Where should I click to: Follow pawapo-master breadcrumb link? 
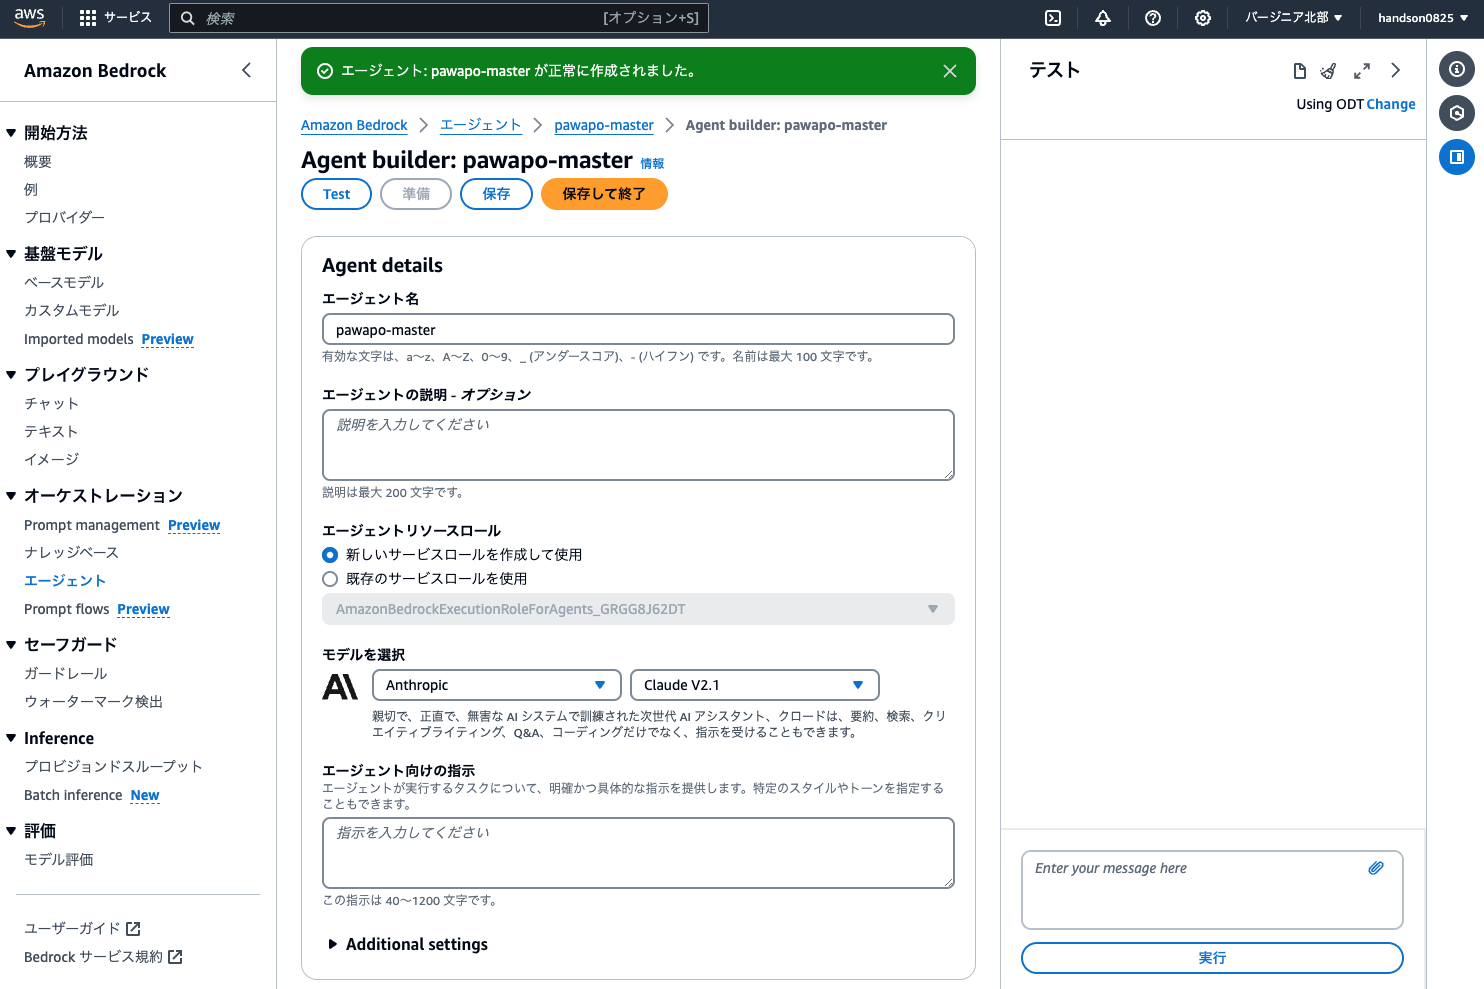click(604, 125)
